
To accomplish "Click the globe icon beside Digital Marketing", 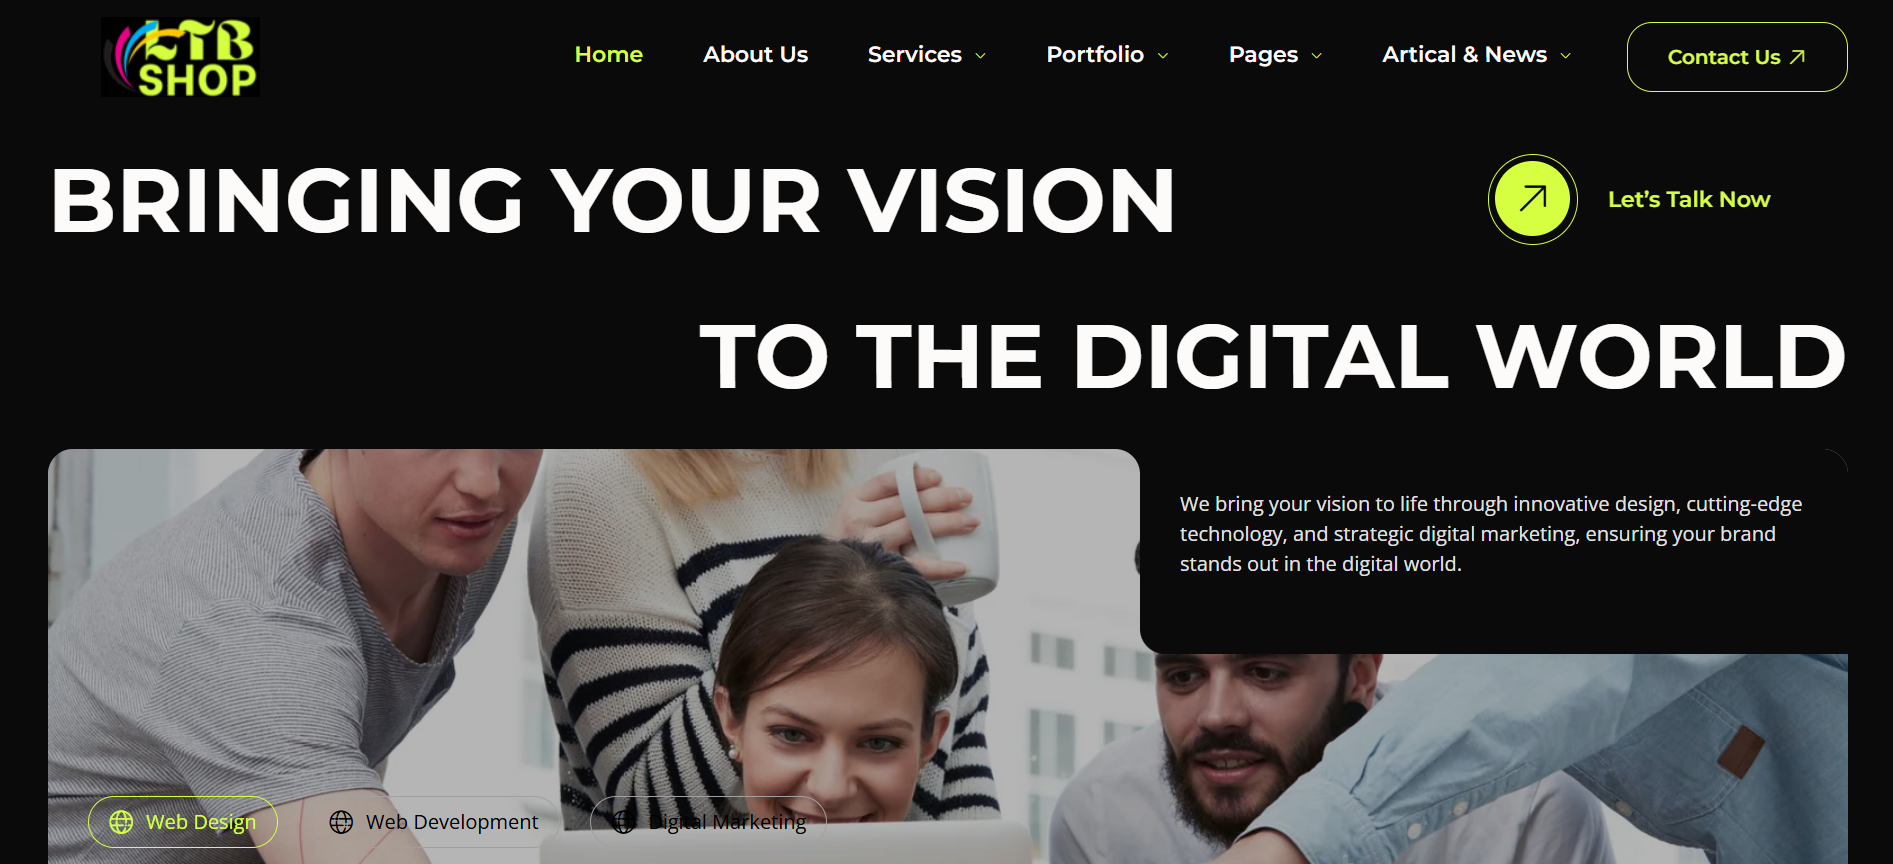I will 623,822.
